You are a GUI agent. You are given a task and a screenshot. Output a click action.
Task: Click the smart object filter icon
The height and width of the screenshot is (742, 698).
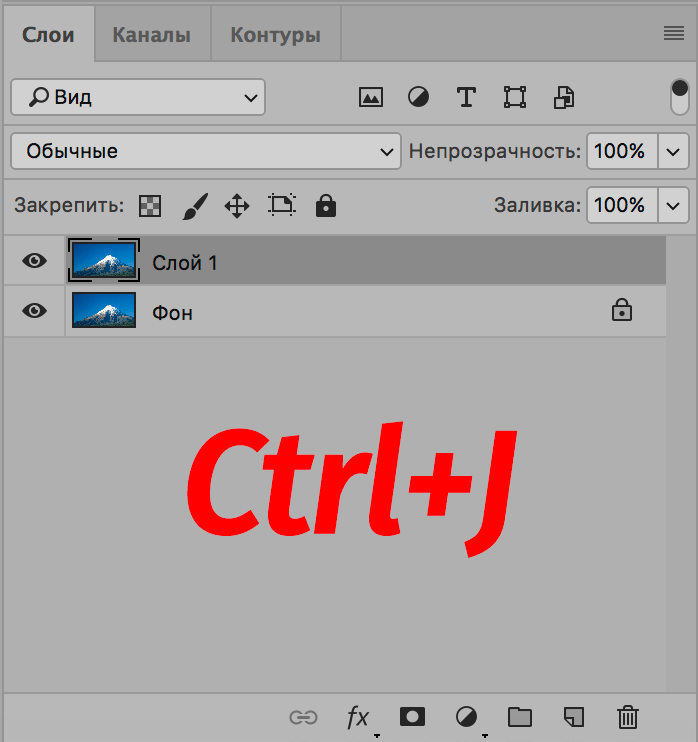pos(564,97)
